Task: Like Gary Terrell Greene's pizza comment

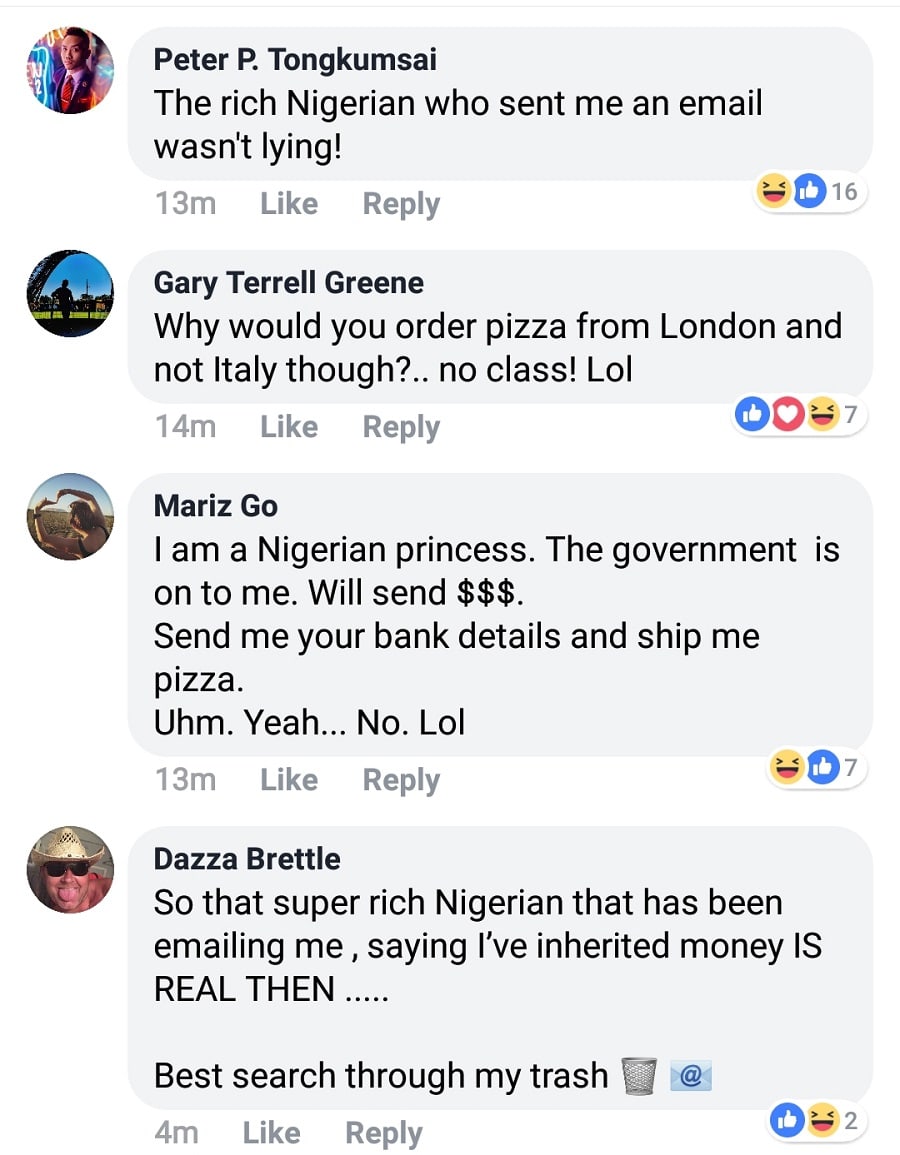Action: [x=288, y=427]
